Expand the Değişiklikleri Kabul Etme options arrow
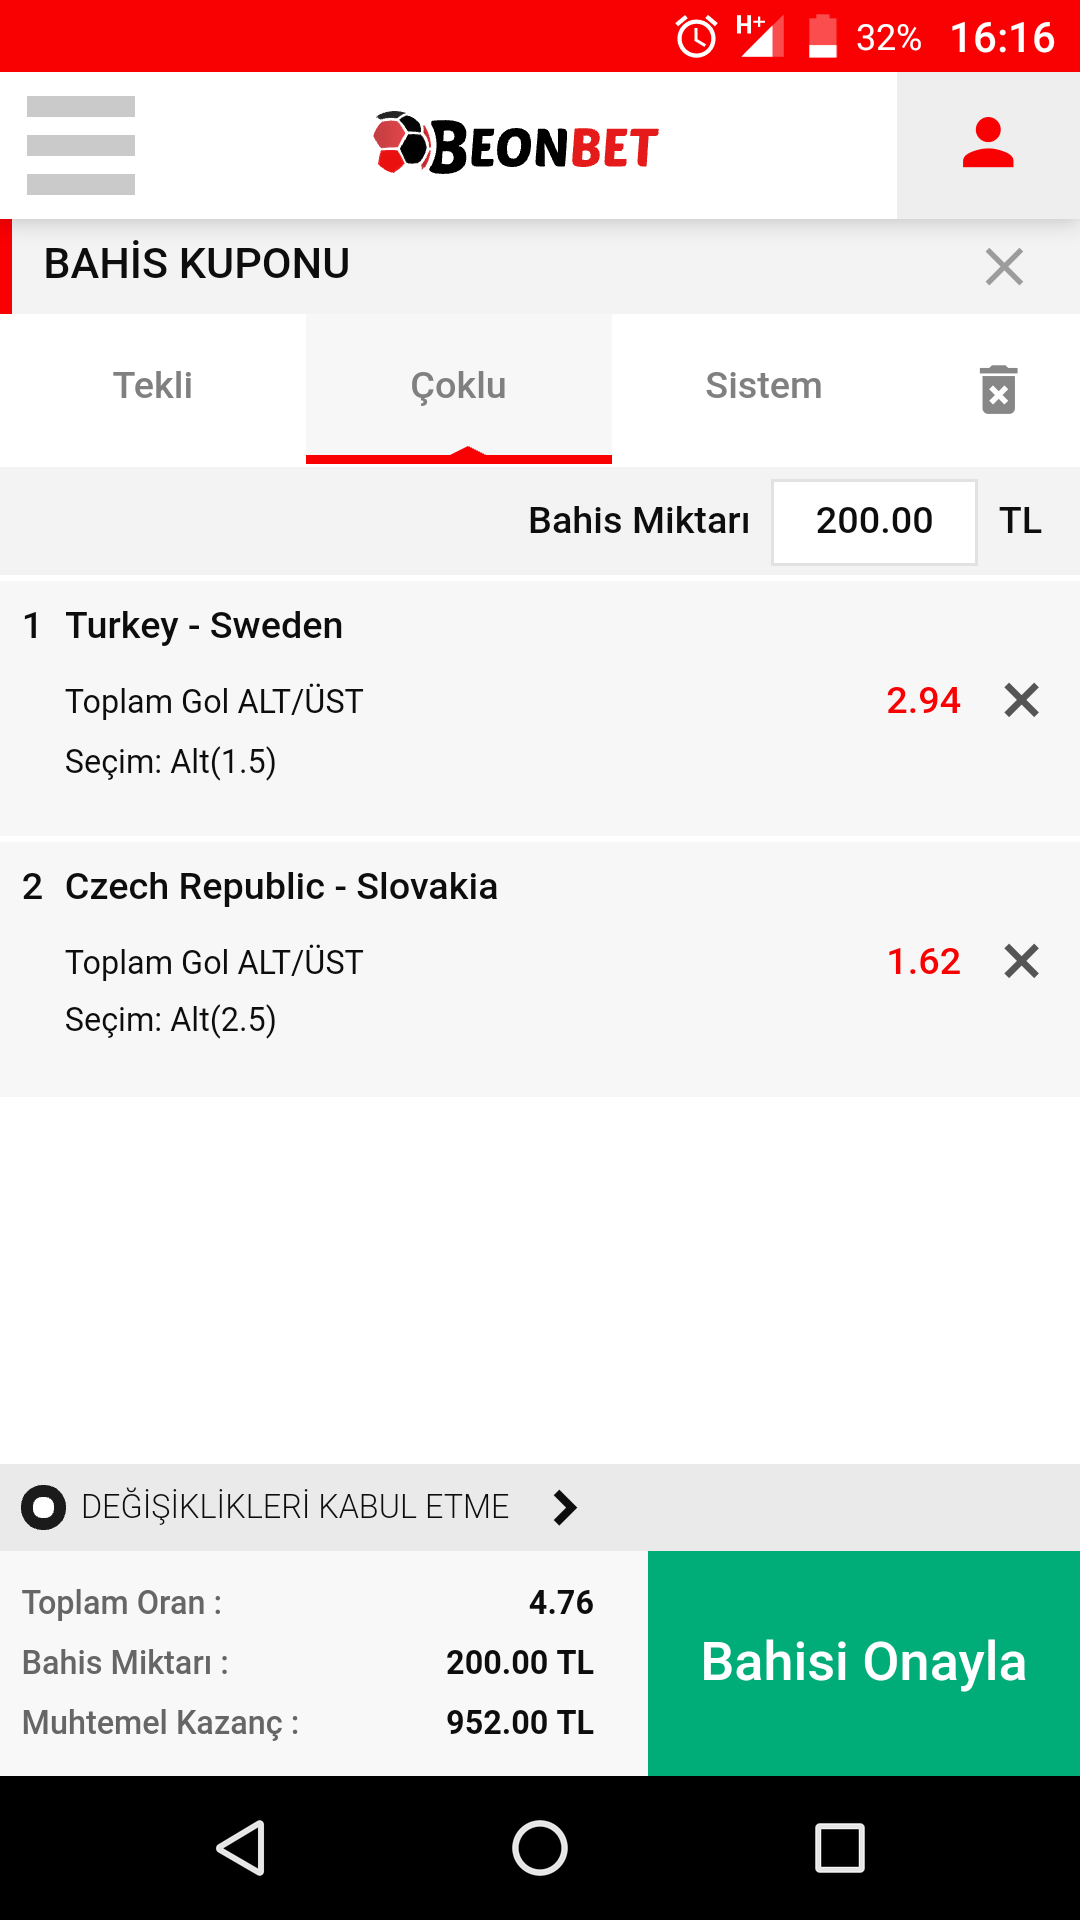This screenshot has width=1080, height=1920. click(x=565, y=1507)
